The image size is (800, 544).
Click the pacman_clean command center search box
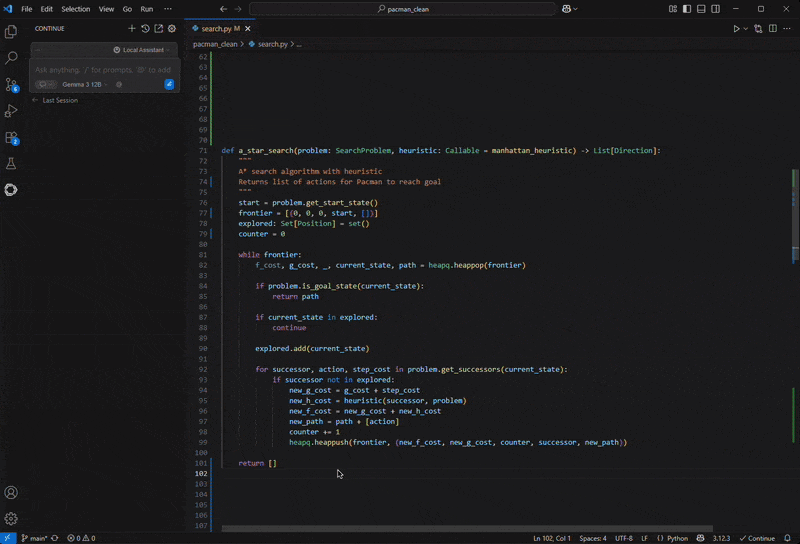coord(402,9)
